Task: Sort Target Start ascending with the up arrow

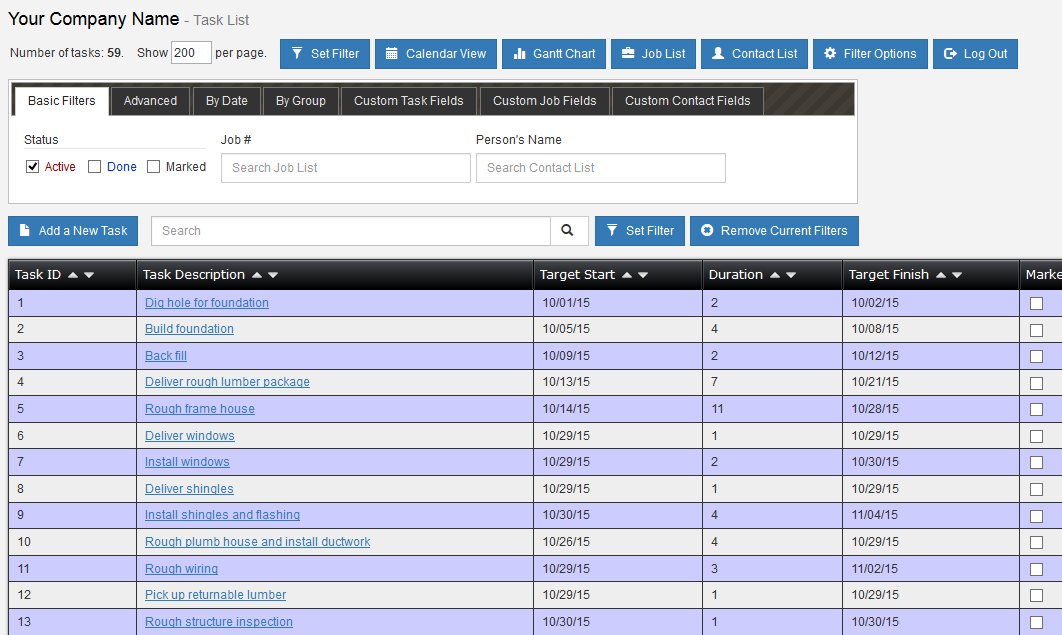Action: (628, 274)
